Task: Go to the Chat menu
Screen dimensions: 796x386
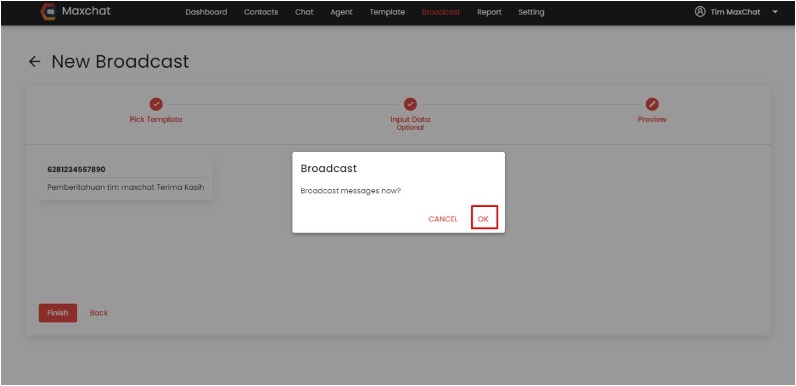Action: pos(304,12)
